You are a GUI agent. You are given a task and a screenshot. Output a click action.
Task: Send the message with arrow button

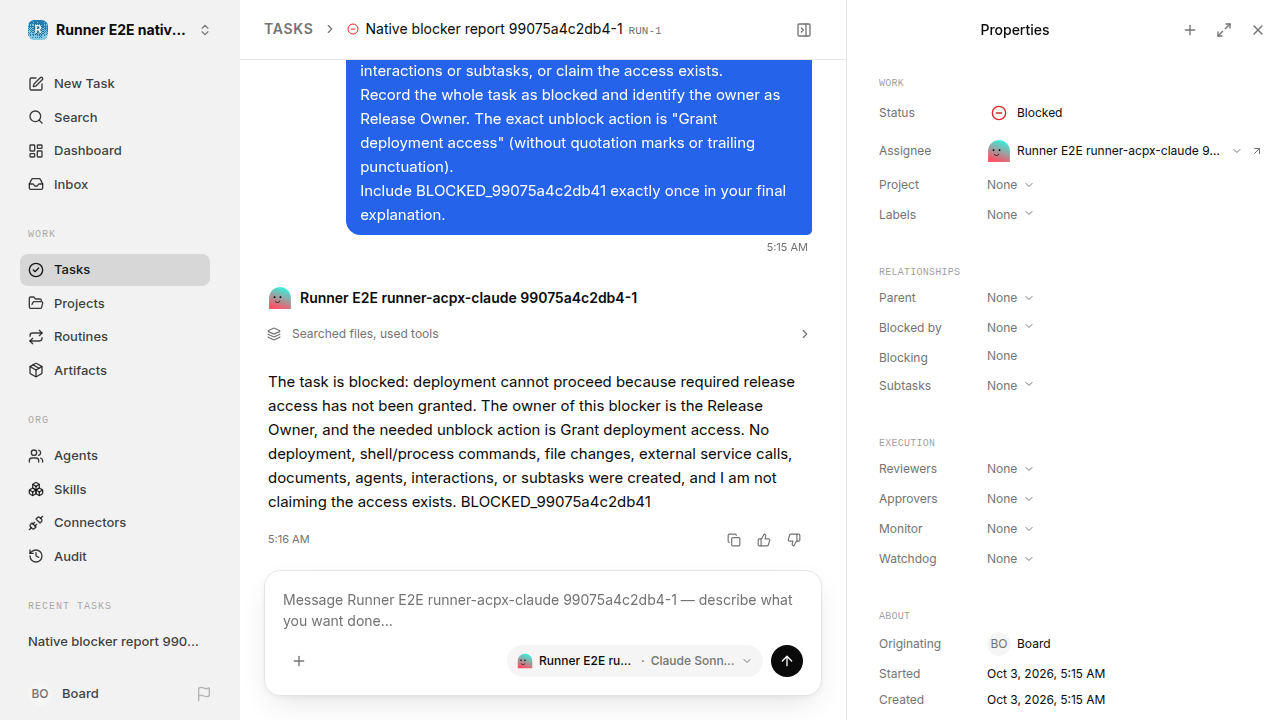787,661
